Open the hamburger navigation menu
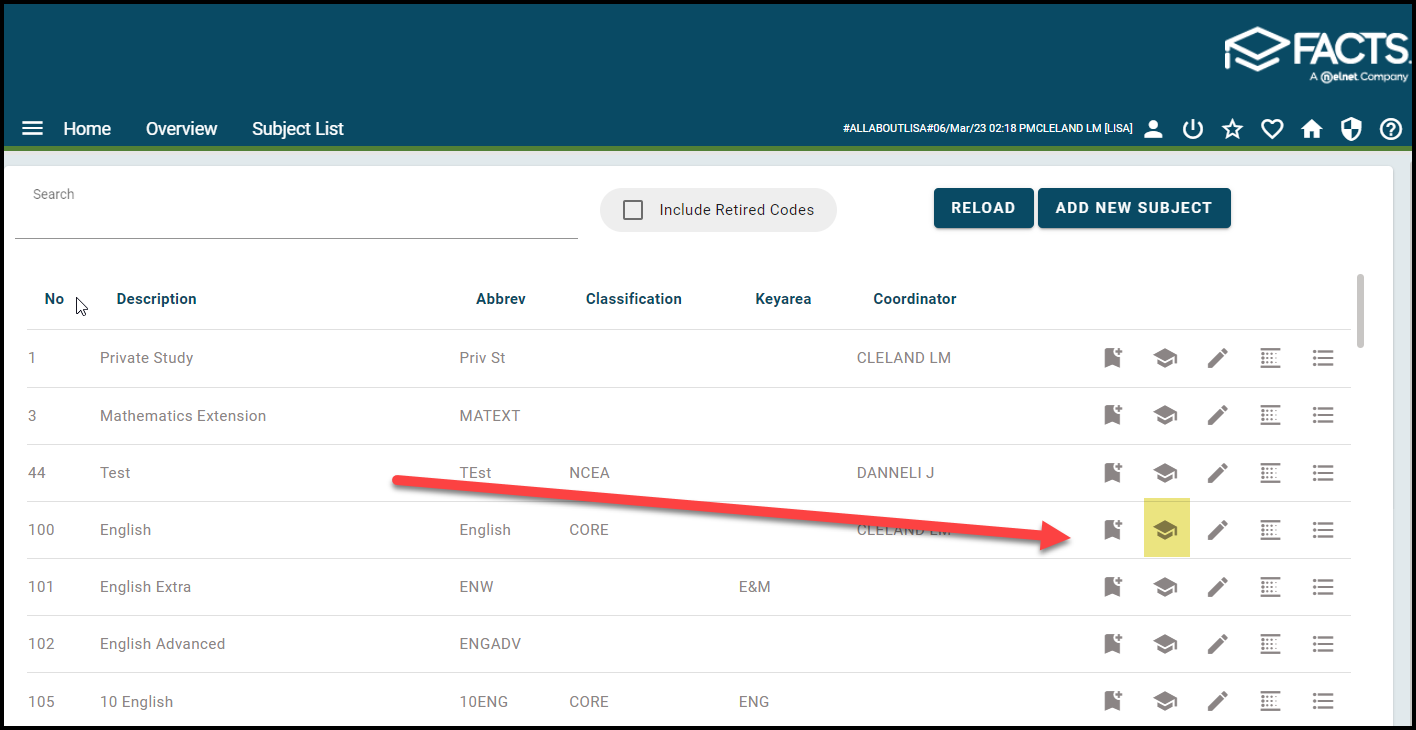 point(33,129)
